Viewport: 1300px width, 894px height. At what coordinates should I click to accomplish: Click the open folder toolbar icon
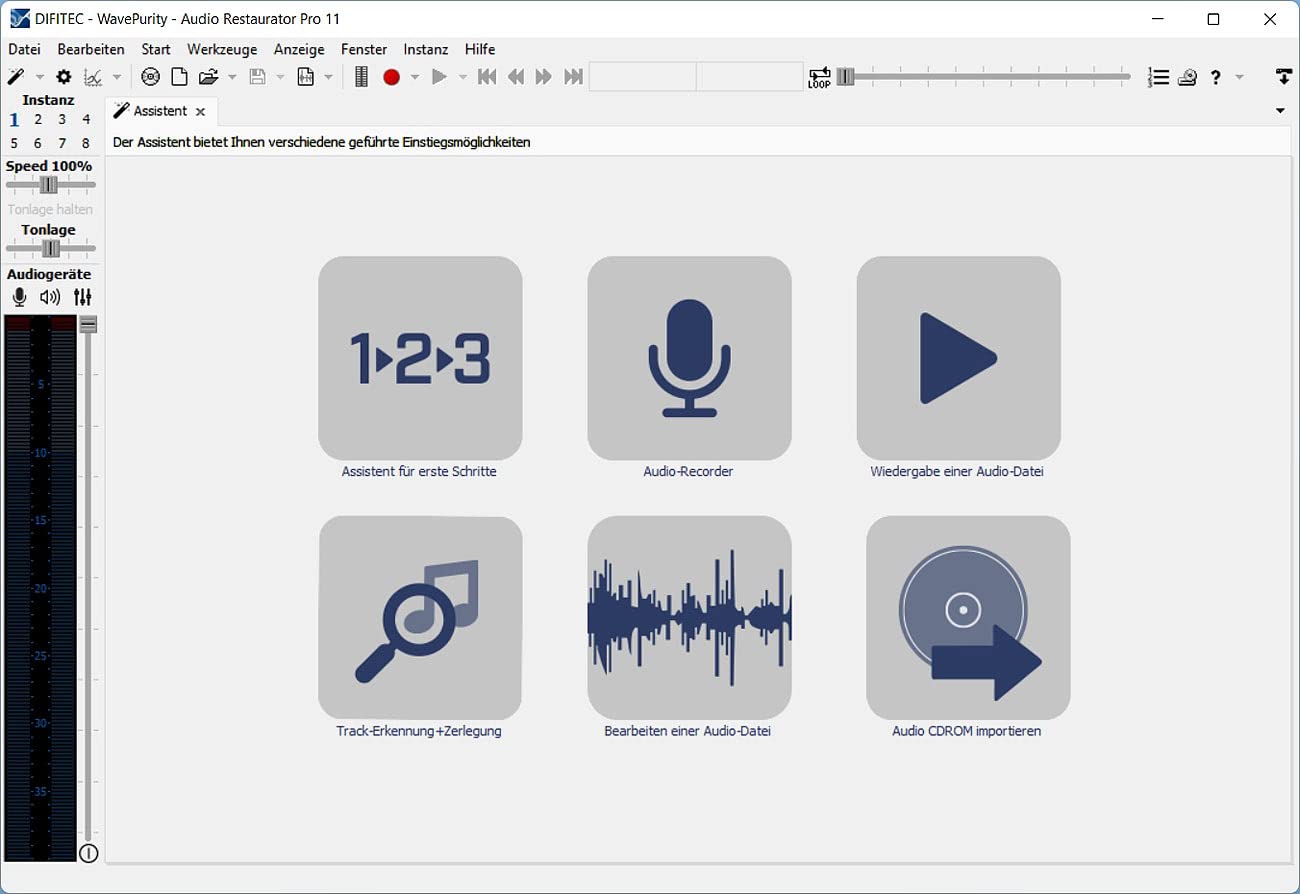pyautogui.click(x=208, y=77)
